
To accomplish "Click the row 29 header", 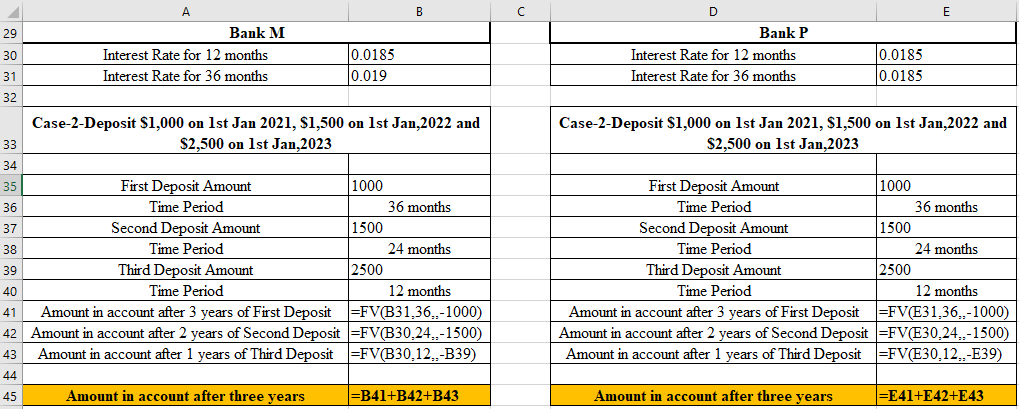I will (x=11, y=34).
